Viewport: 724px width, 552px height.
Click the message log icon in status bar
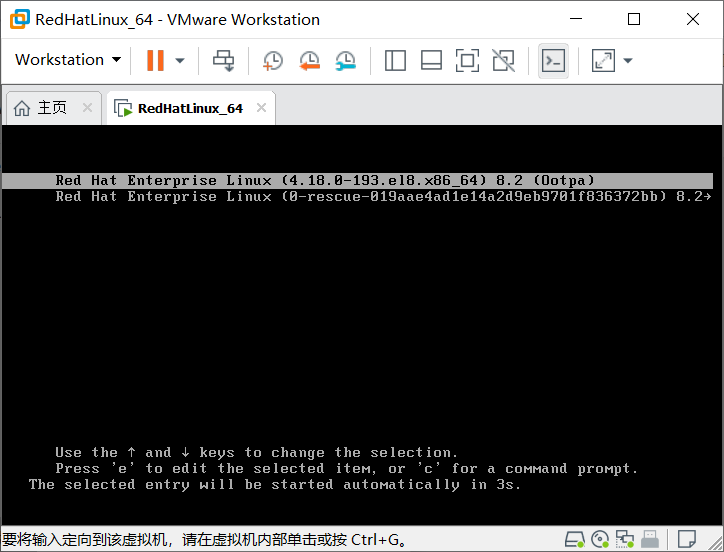pyautogui.click(x=687, y=539)
